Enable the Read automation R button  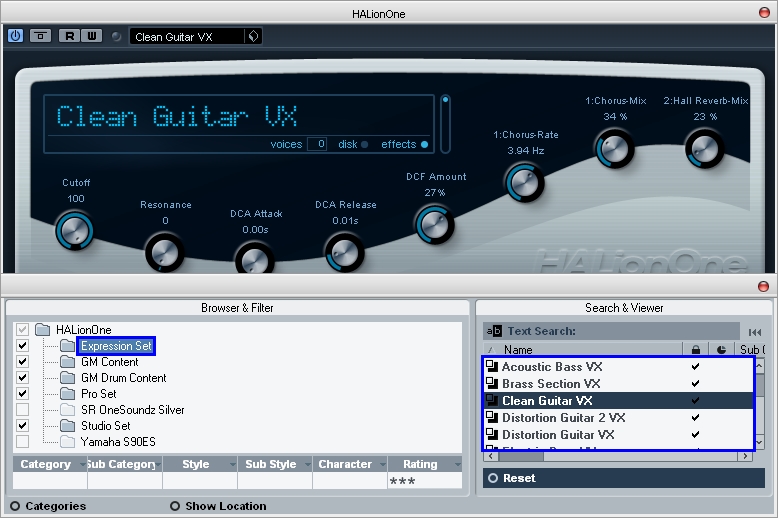tap(69, 36)
